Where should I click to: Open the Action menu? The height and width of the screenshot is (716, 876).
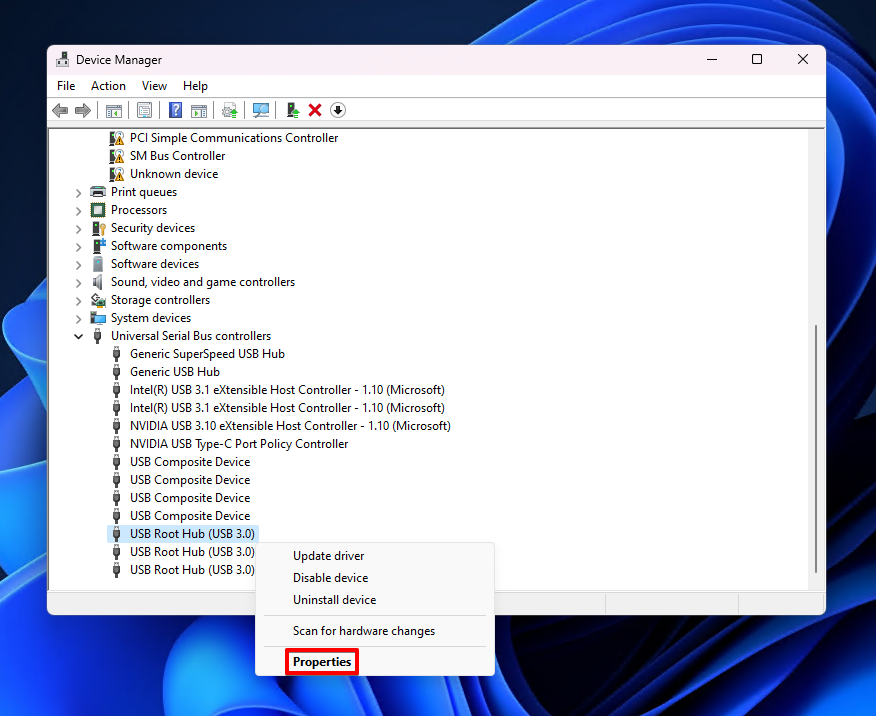[x=108, y=86]
